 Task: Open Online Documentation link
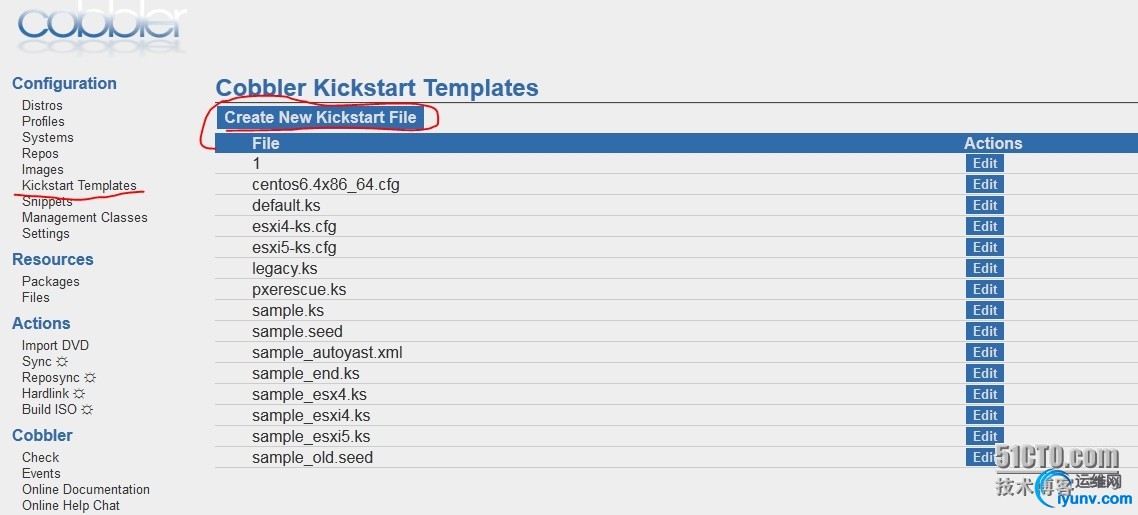coord(86,489)
